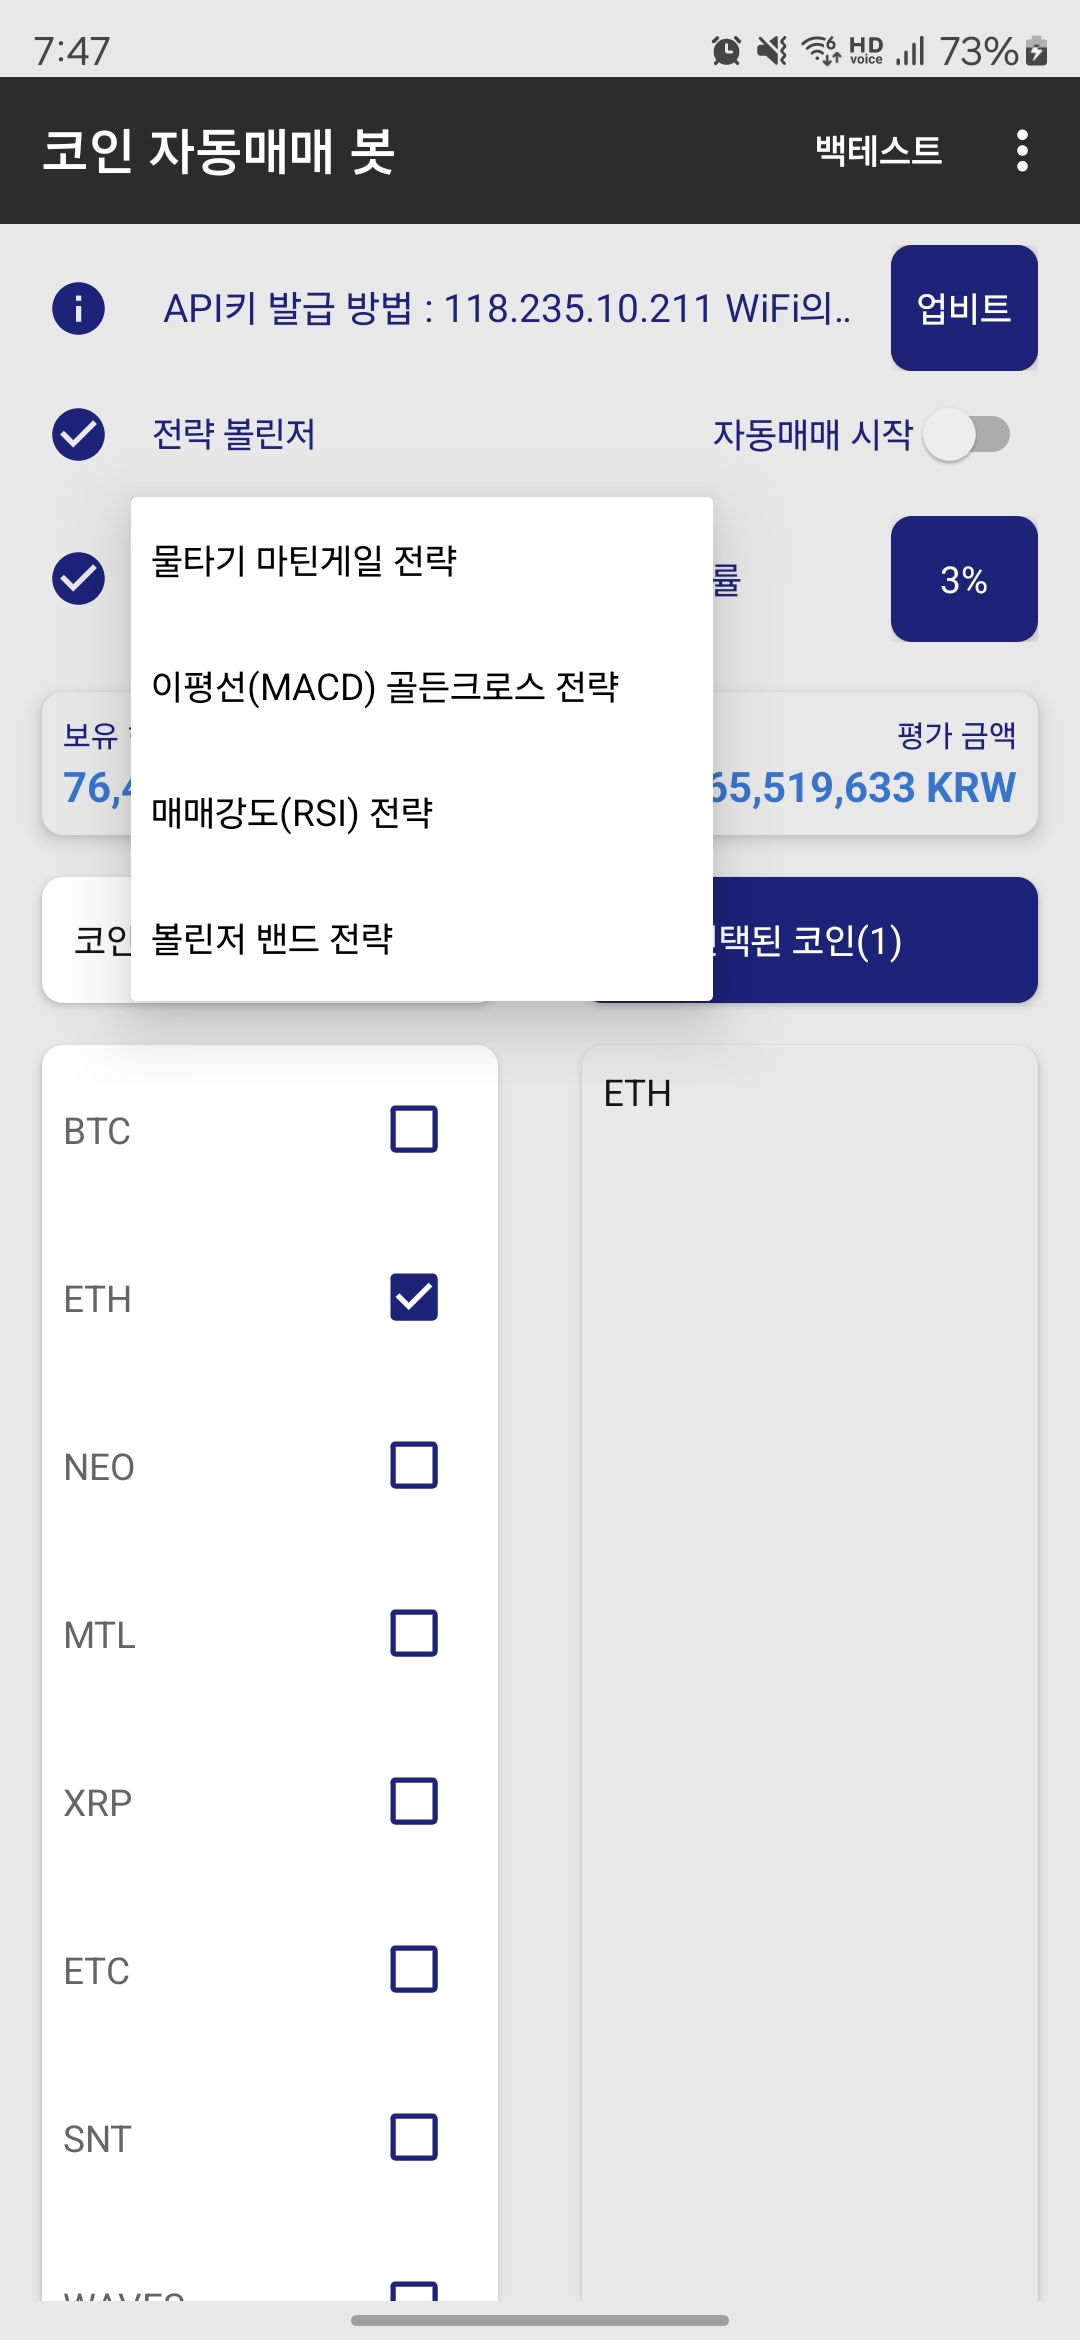Tap the second round check icon
Viewport: 1080px width, 2340px height.
(78, 578)
